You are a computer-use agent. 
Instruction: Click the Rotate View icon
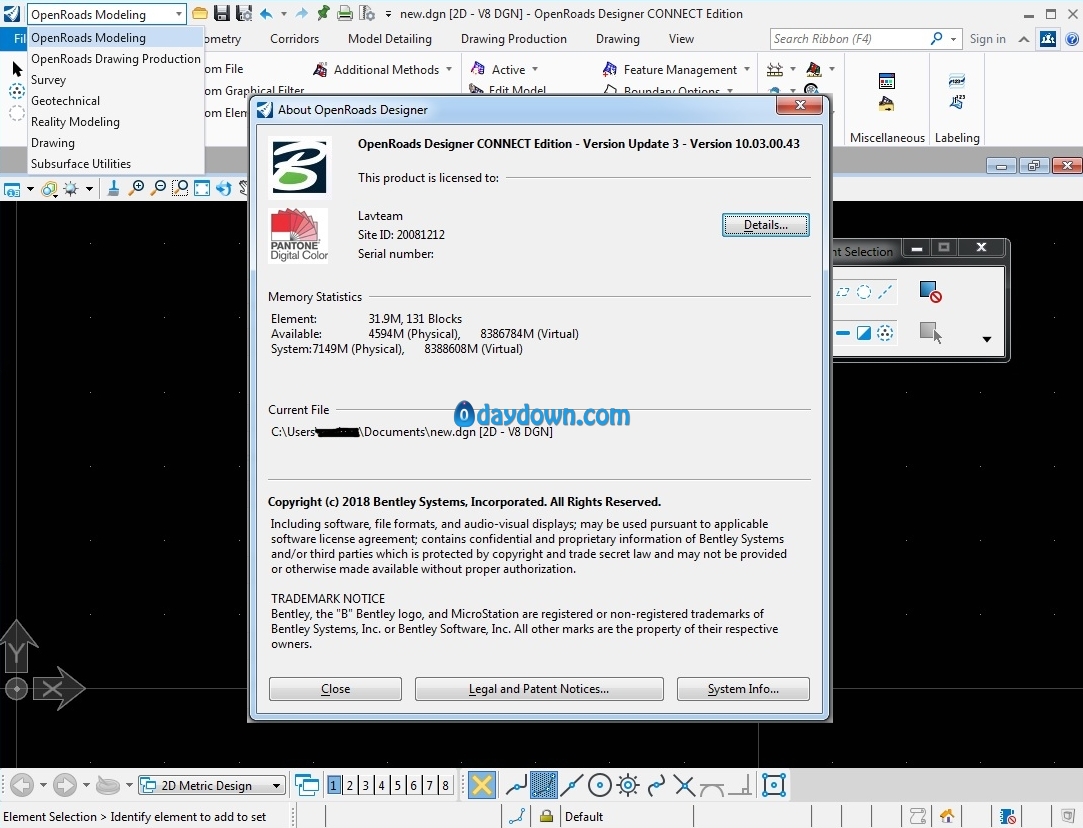tap(224, 188)
